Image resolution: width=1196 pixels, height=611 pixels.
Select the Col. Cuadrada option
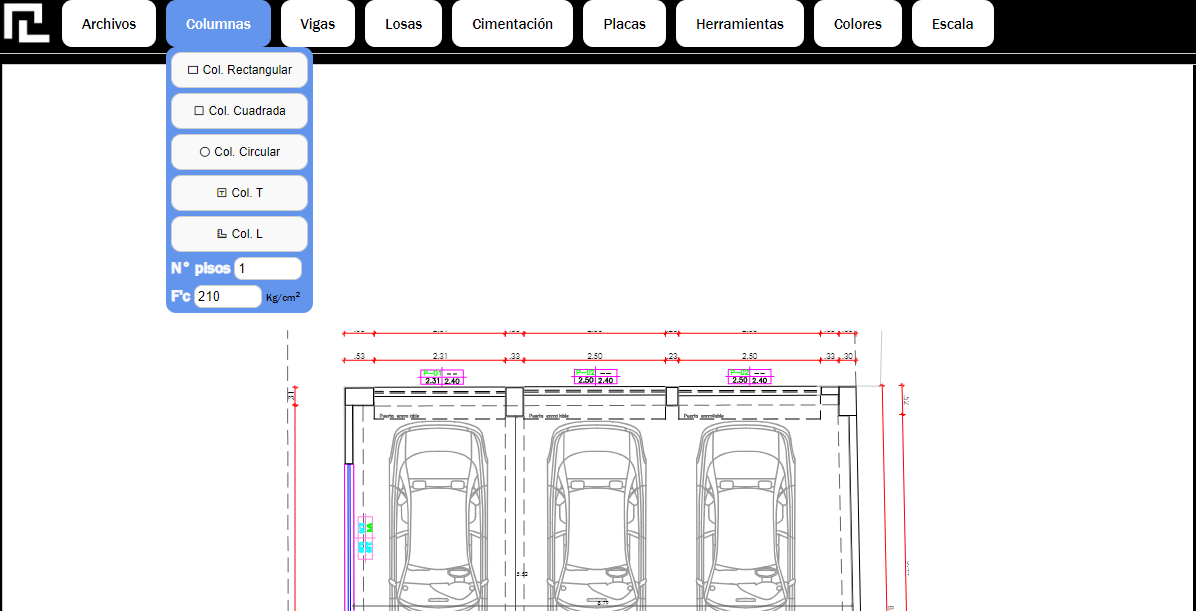tap(240, 111)
